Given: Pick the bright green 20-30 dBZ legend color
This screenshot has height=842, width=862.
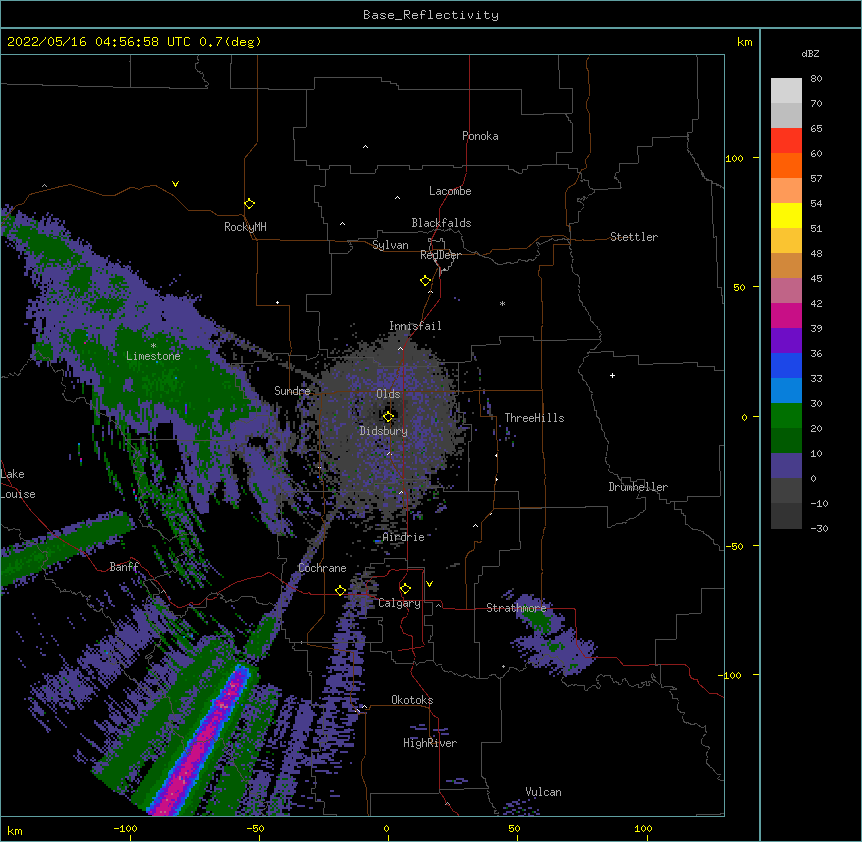Looking at the screenshot, I should 786,416.
